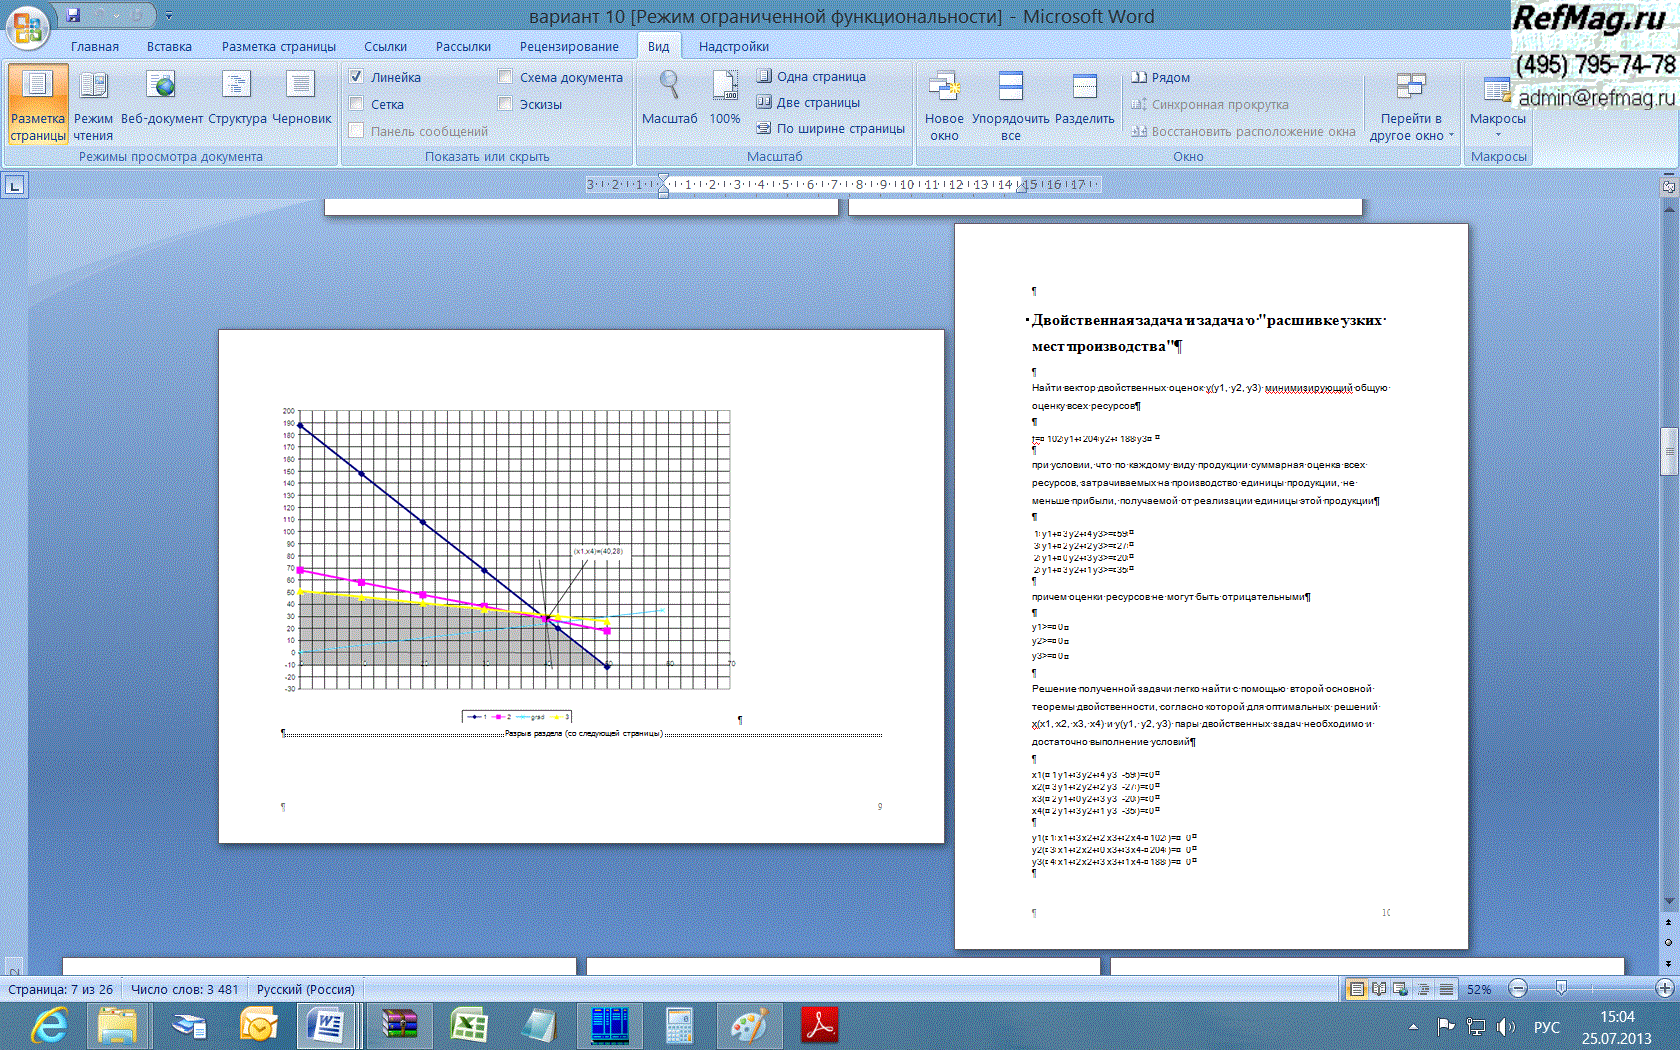Viewport: 1680px width, 1050px height.
Task: Select По ширине страницы option
Action: (831, 128)
